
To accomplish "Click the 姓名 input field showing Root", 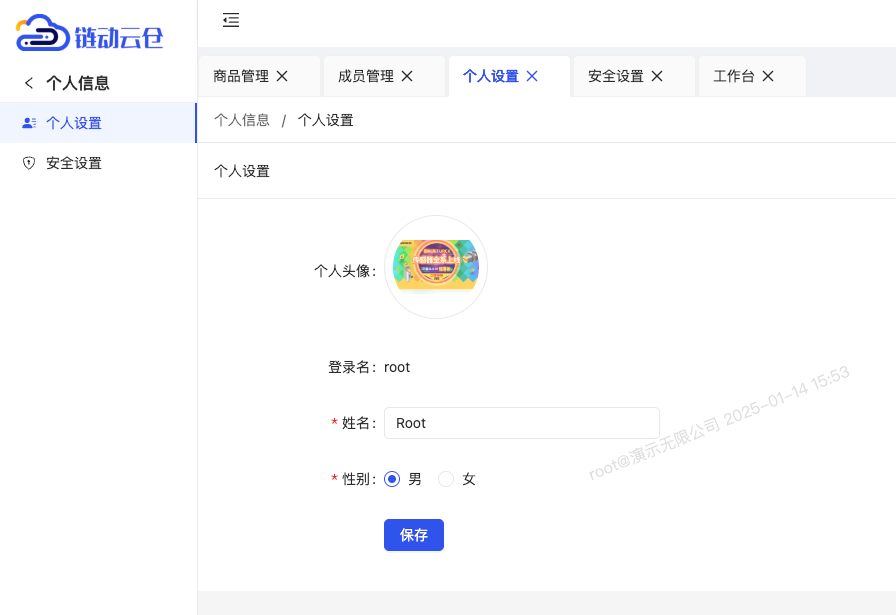I will [x=521, y=423].
